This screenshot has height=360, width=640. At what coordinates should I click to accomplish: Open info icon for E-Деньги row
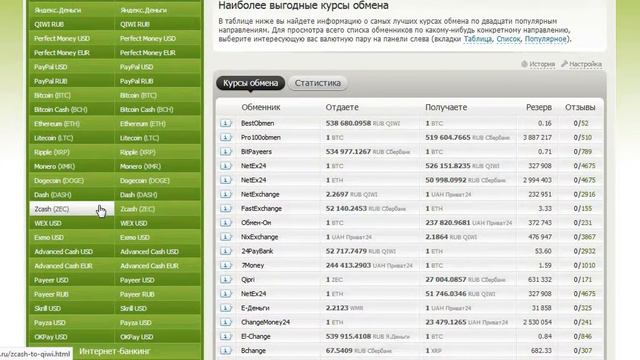pyautogui.click(x=226, y=308)
